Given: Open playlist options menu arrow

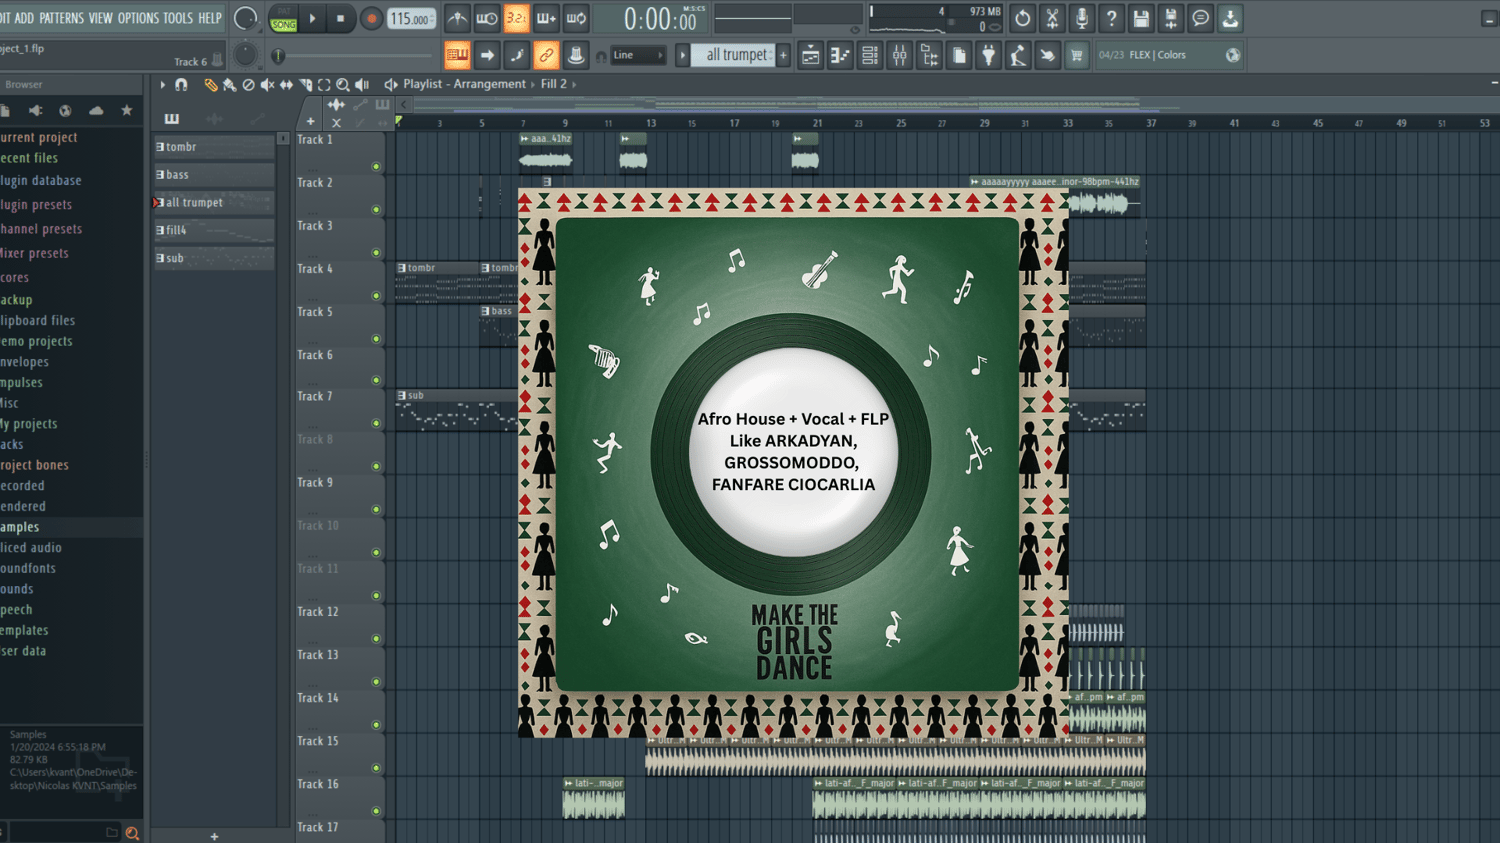Looking at the screenshot, I should (162, 85).
